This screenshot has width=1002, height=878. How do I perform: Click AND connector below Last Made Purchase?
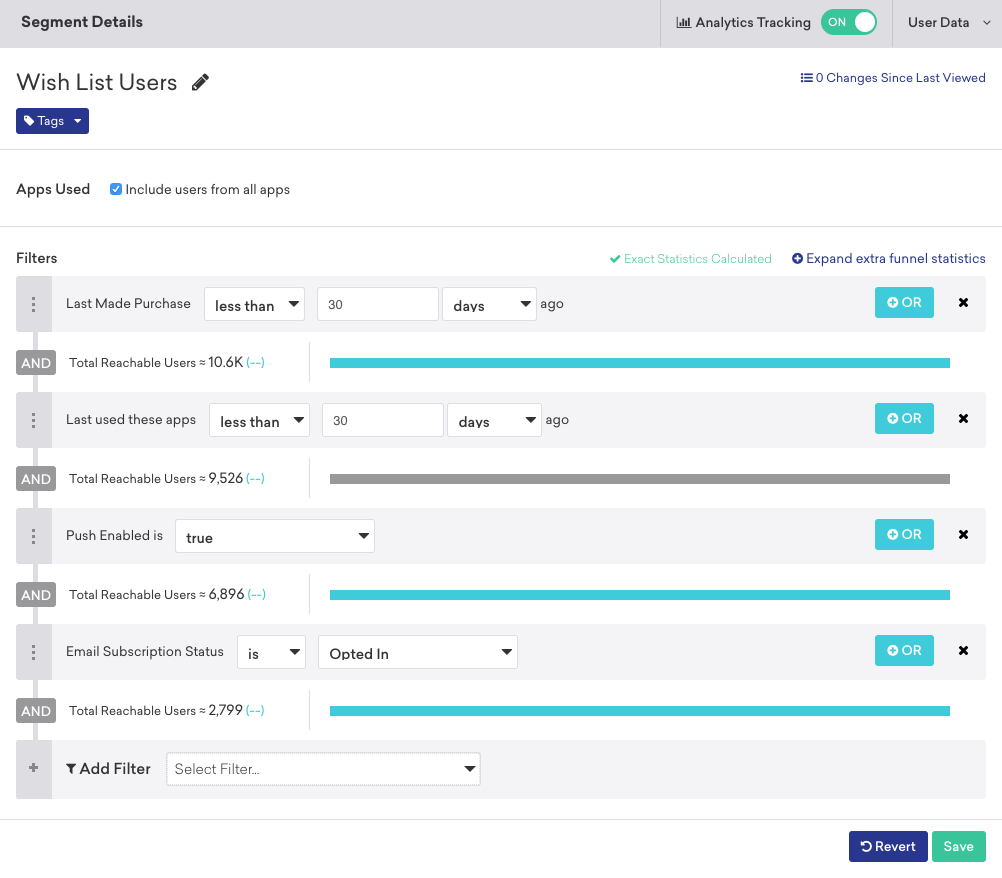coord(36,363)
